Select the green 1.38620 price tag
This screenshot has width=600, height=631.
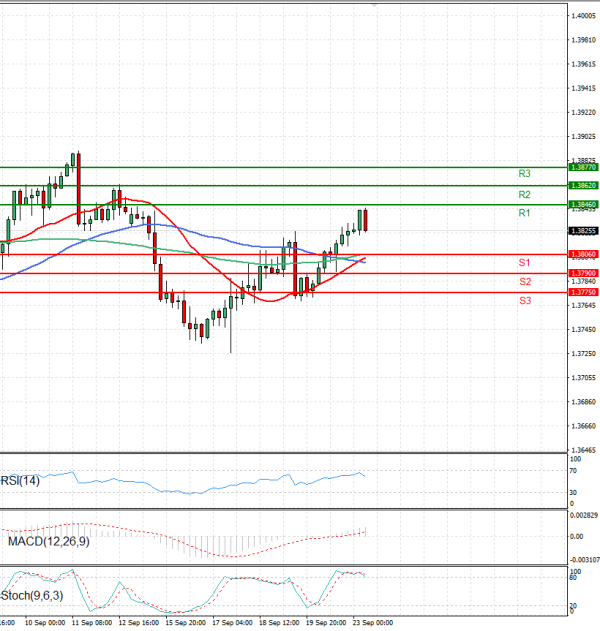[x=584, y=186]
